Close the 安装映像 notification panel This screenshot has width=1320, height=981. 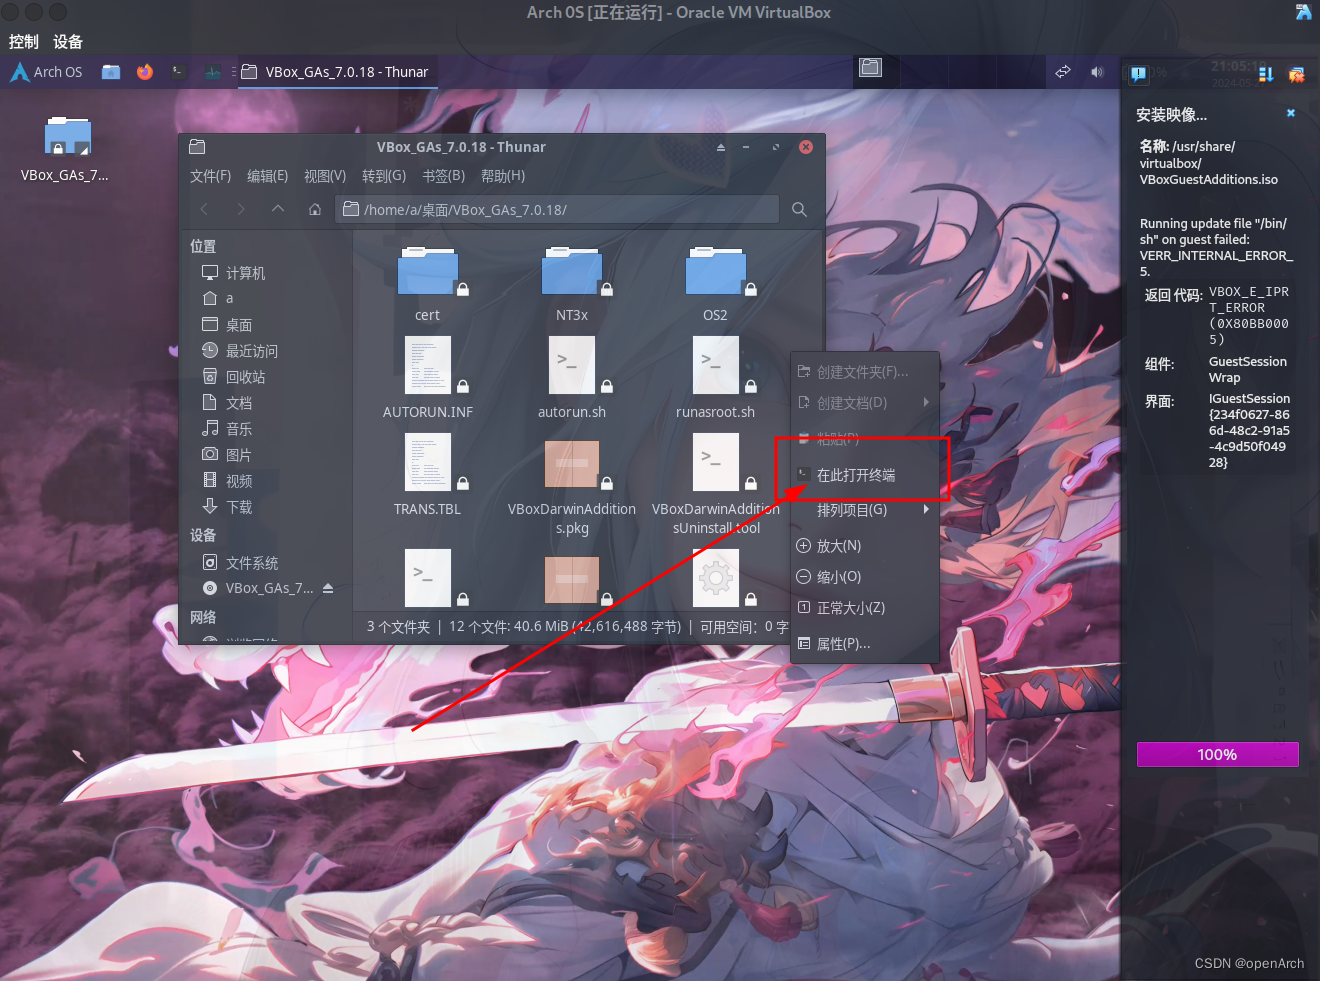click(1291, 113)
